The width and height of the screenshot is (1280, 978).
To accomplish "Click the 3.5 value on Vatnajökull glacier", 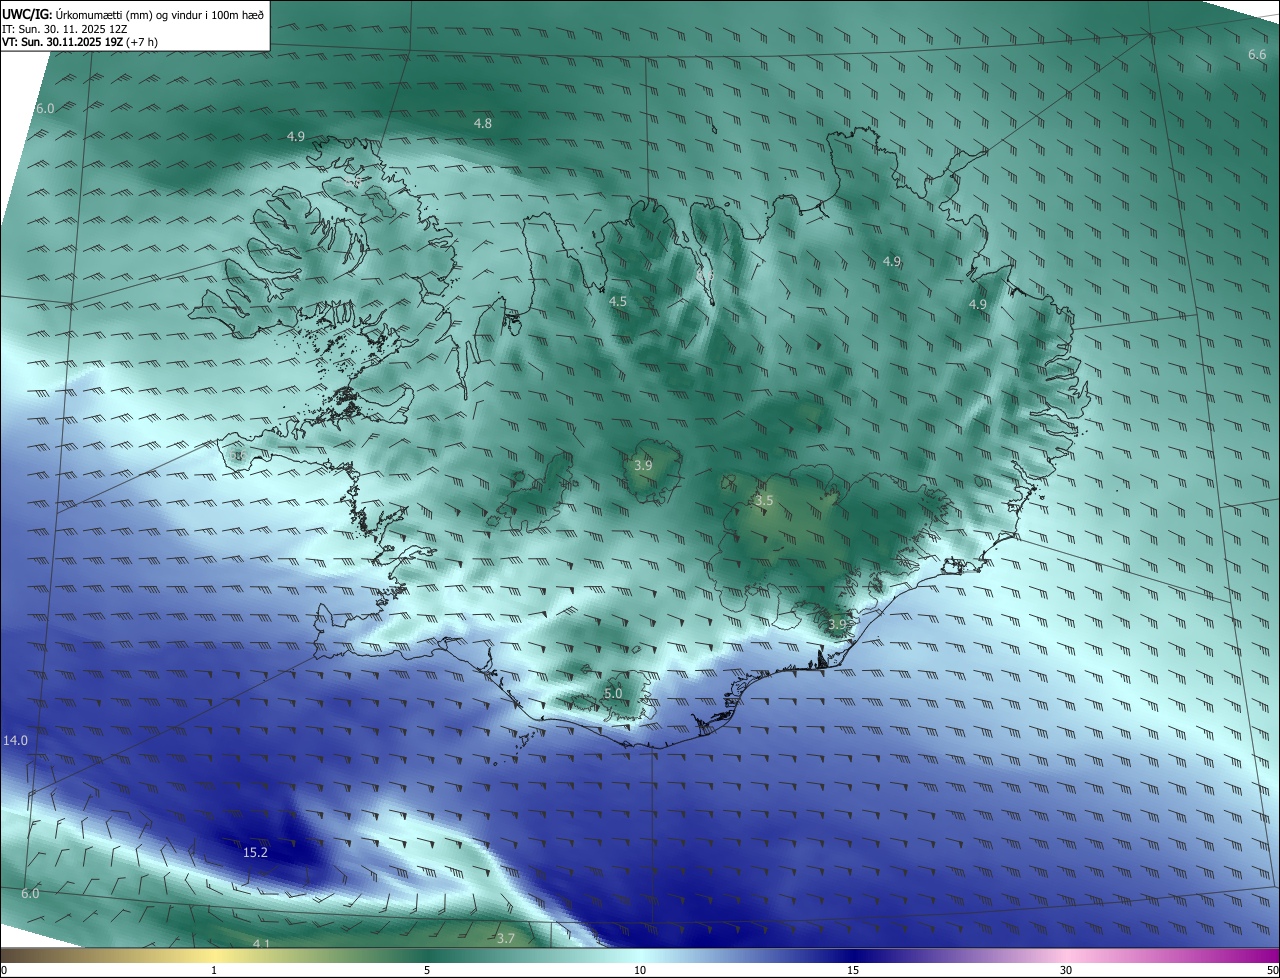I will (x=764, y=500).
